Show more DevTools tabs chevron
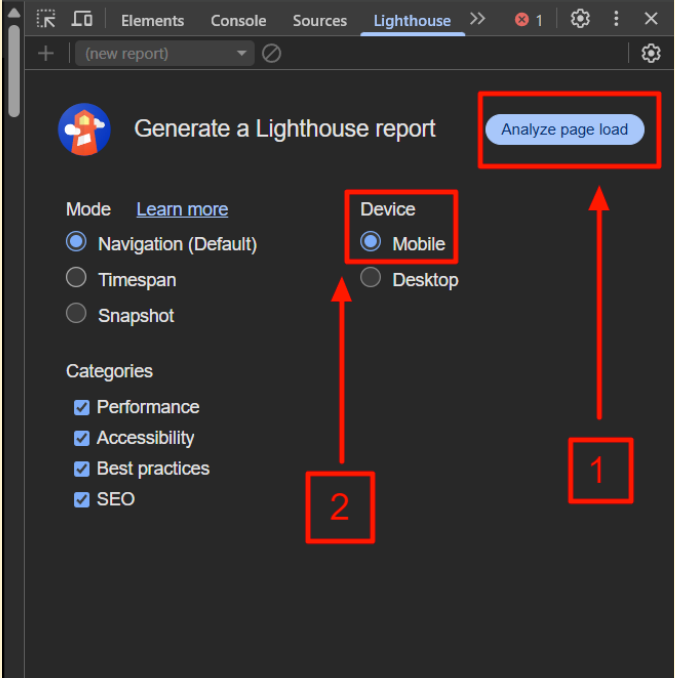Screen dimensions: 675x678 pyautogui.click(x=477, y=19)
